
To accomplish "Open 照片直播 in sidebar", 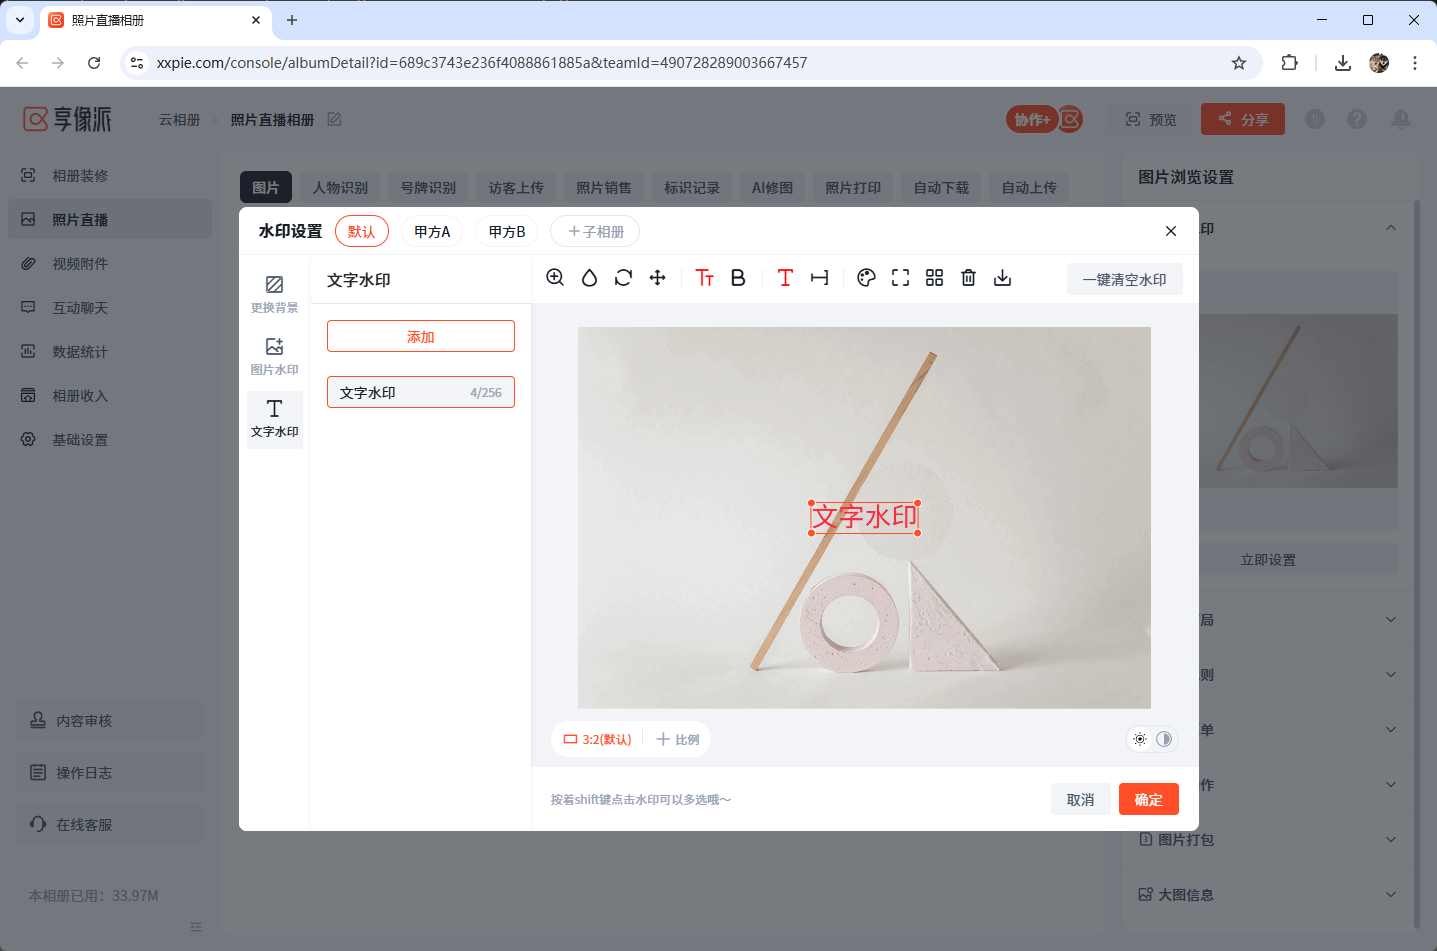I will pyautogui.click(x=110, y=219).
